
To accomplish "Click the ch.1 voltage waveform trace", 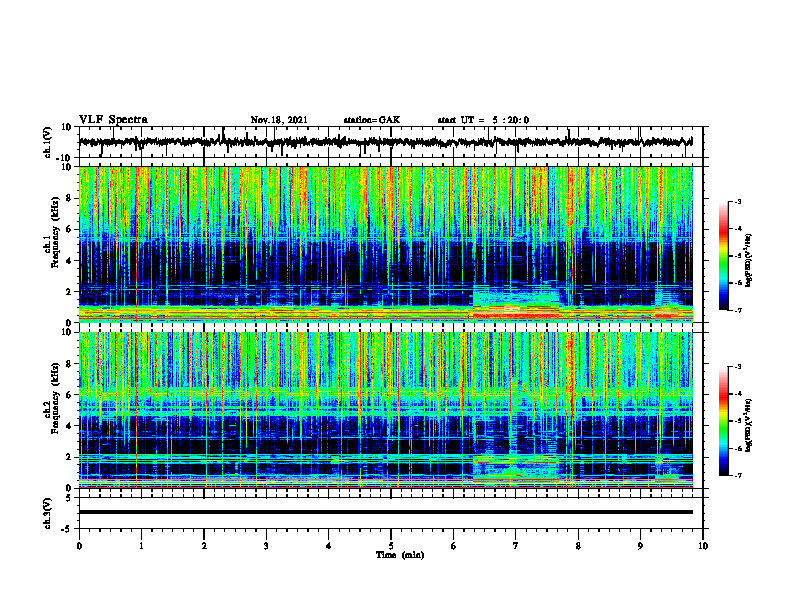I will pyautogui.click(x=385, y=142).
